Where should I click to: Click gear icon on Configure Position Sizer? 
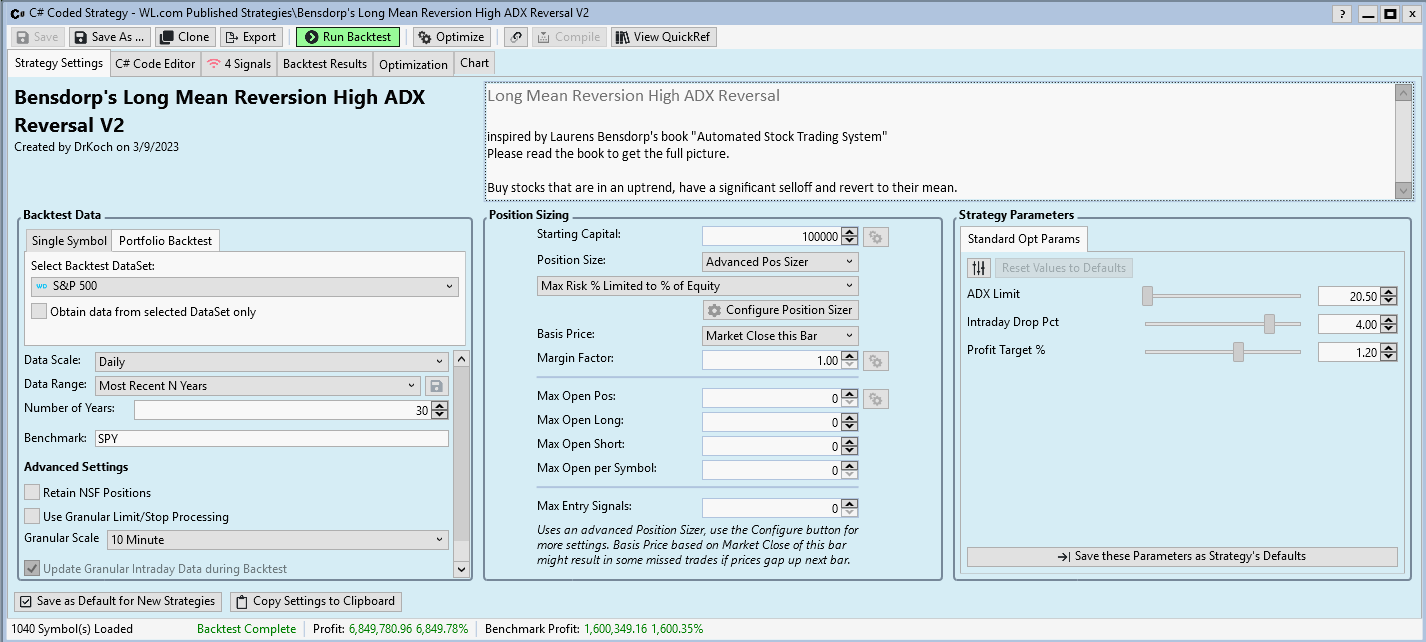coord(714,310)
